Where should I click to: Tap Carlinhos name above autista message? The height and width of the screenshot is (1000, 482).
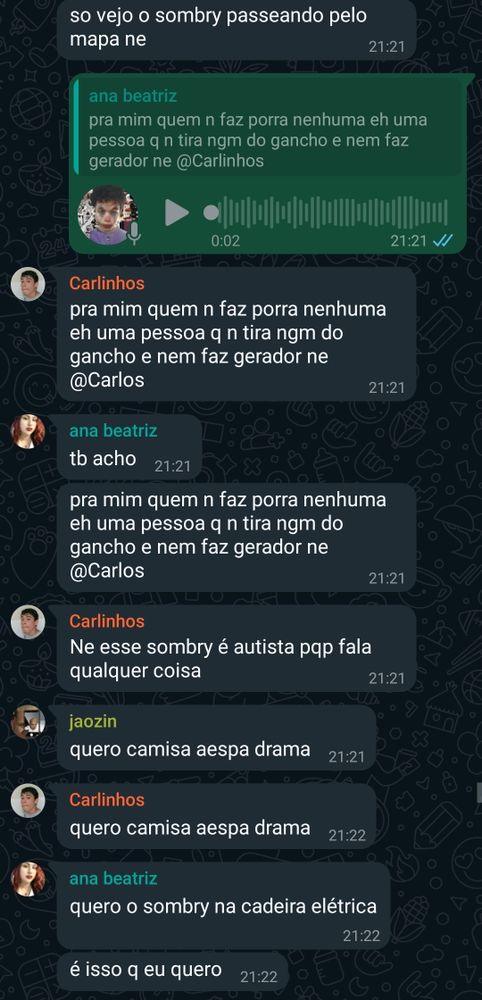click(106, 621)
